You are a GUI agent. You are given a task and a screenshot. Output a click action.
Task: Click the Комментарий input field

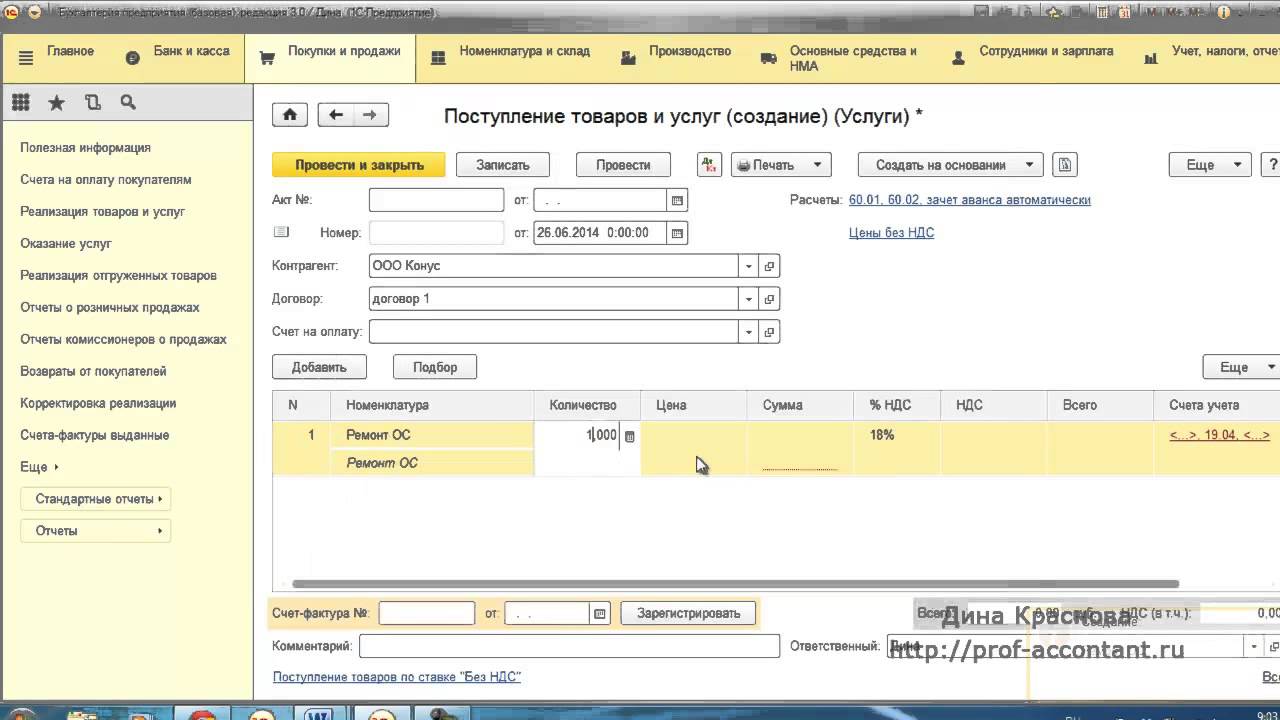[x=569, y=647]
